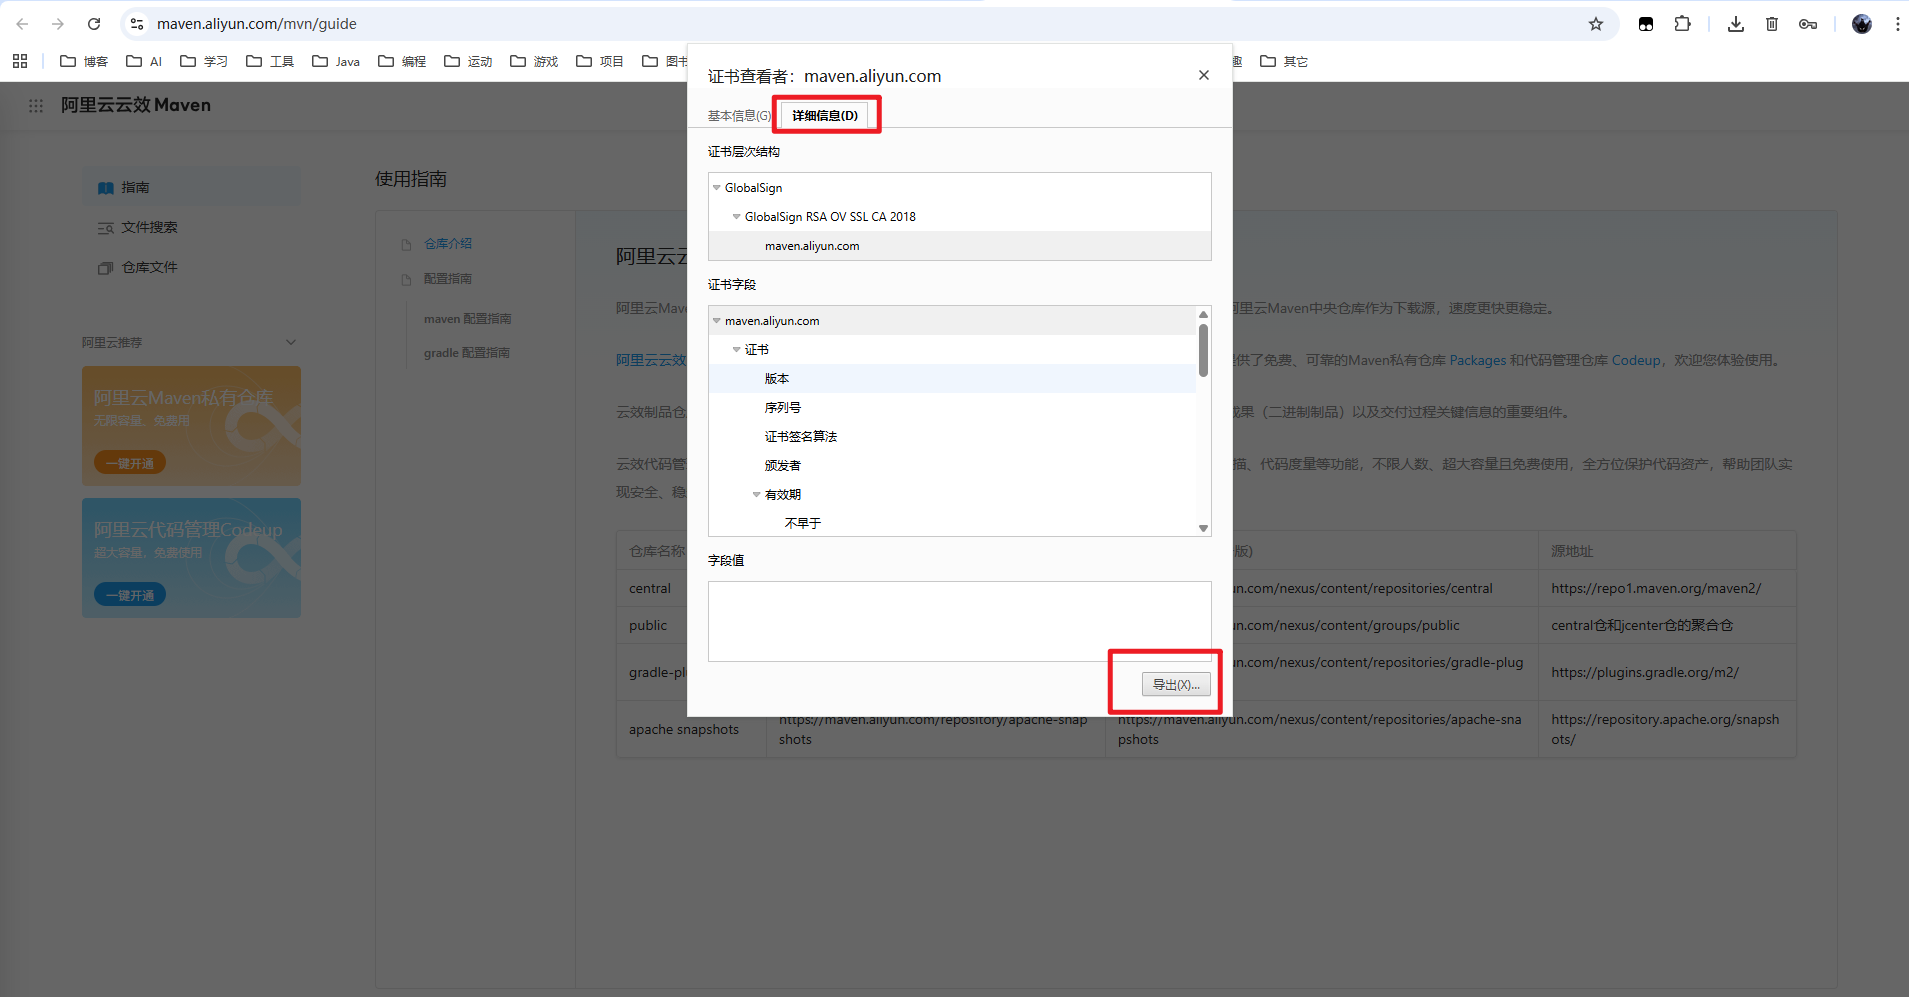Screen dimensions: 1909x997
Task: Open the browser three-dot menu
Action: [1897, 24]
